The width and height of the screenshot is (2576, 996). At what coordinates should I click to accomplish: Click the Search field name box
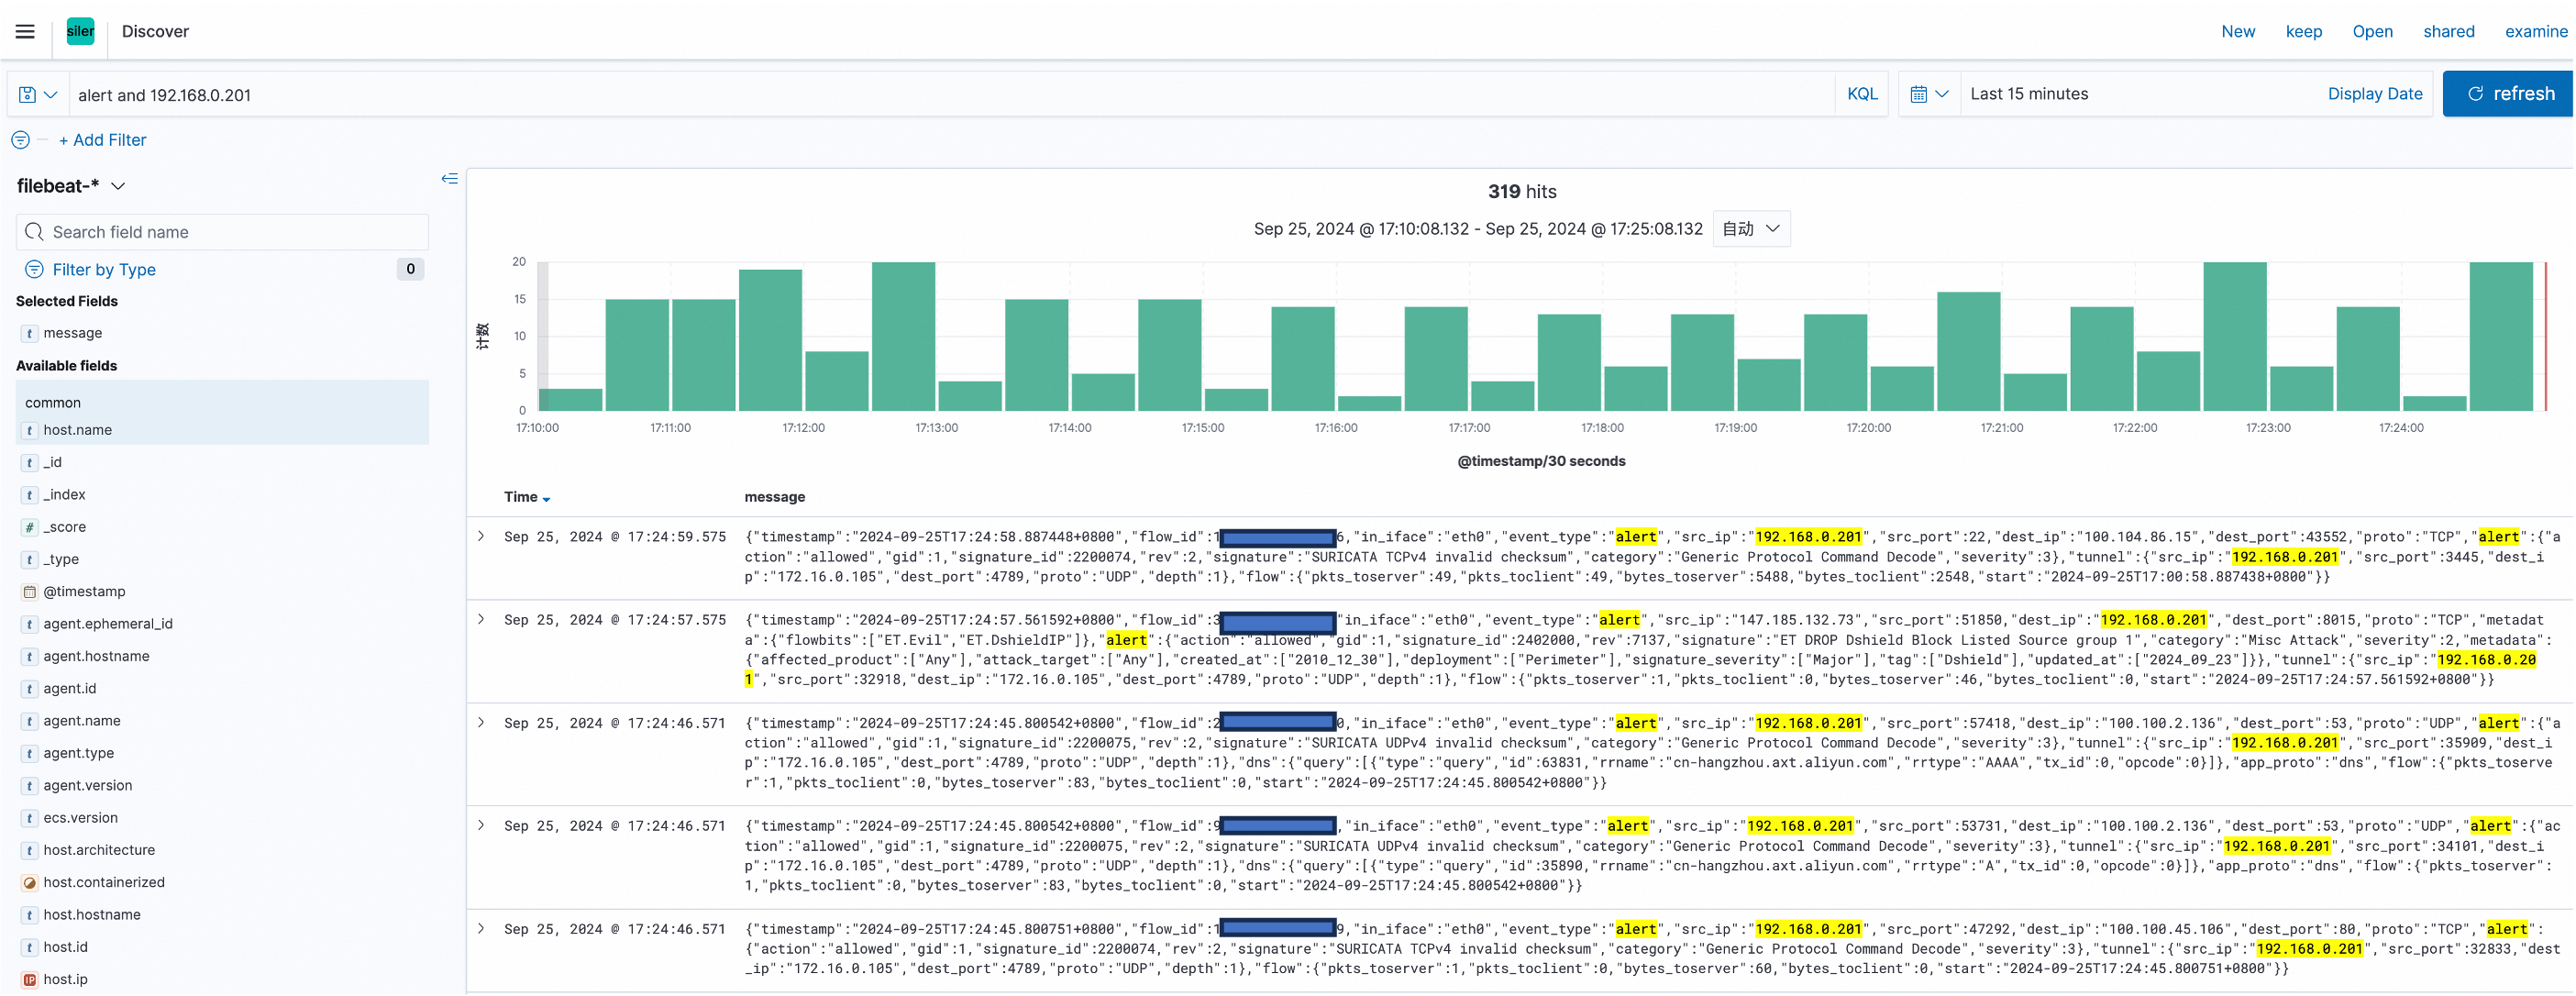222,232
